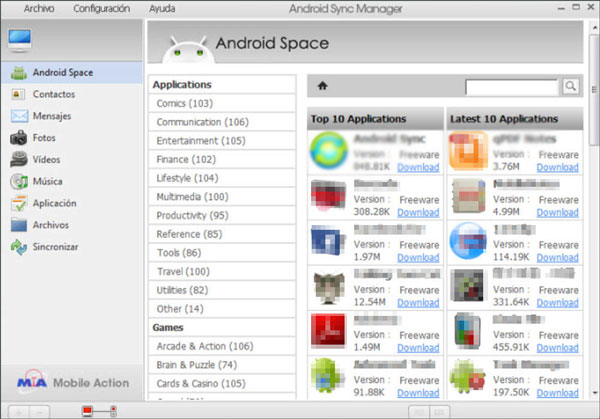Select the Comics (103) category

tap(222, 103)
